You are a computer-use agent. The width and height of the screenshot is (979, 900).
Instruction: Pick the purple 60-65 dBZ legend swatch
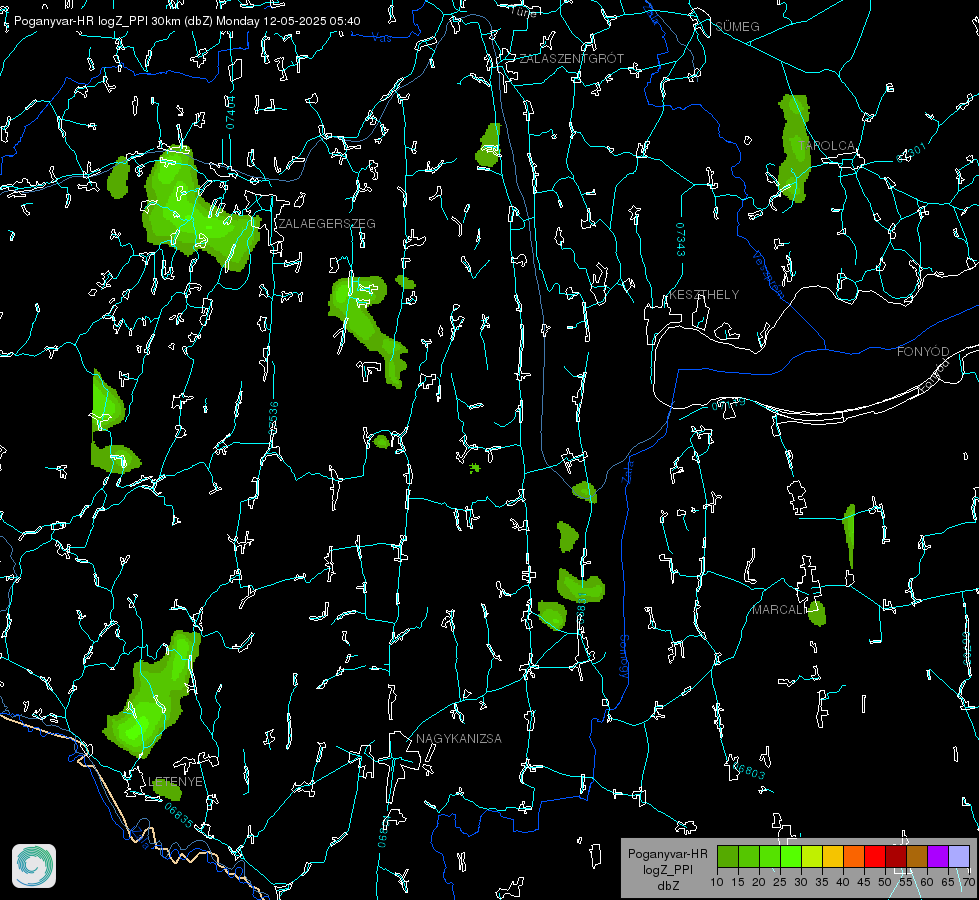click(938, 856)
